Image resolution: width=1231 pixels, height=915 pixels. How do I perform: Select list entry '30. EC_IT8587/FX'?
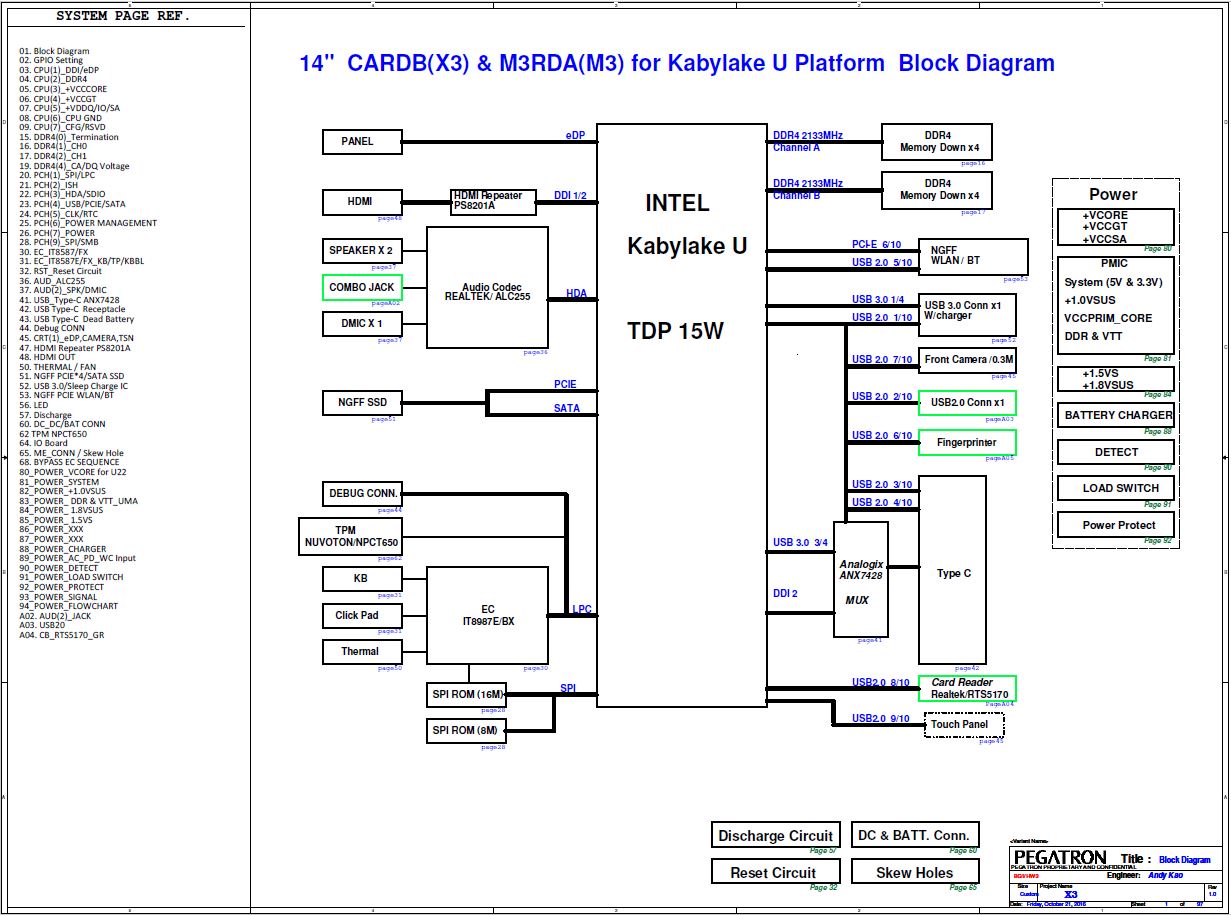54,252
